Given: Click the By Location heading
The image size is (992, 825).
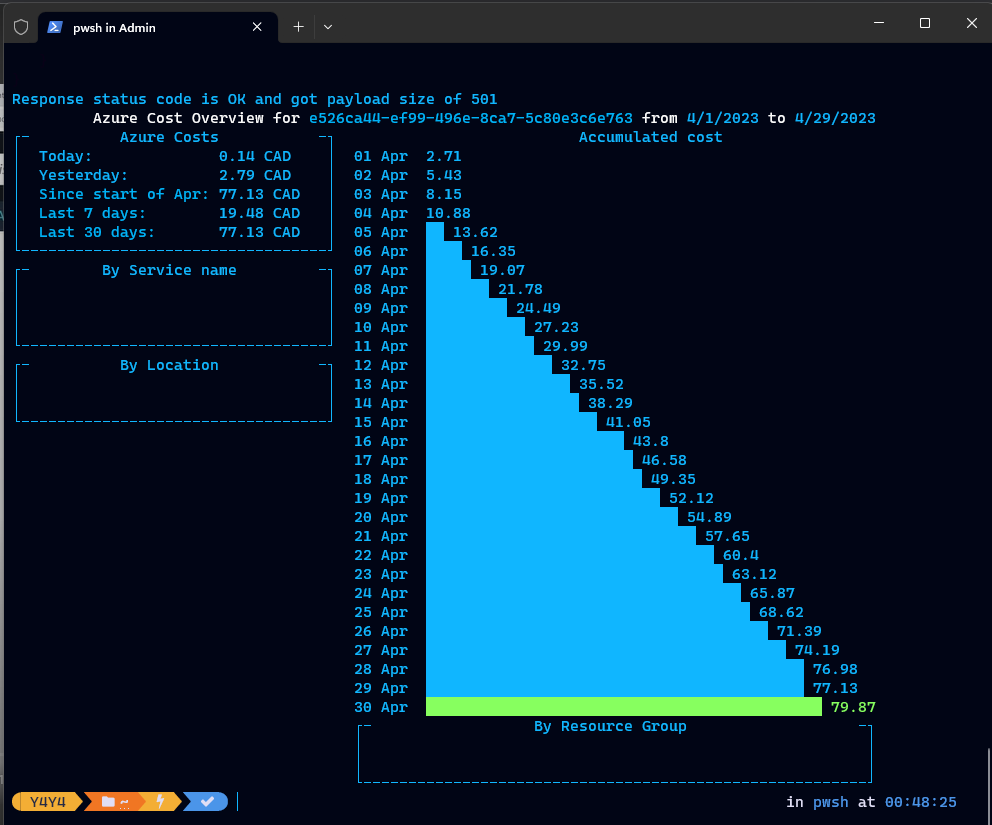Looking at the screenshot, I should point(169,365).
